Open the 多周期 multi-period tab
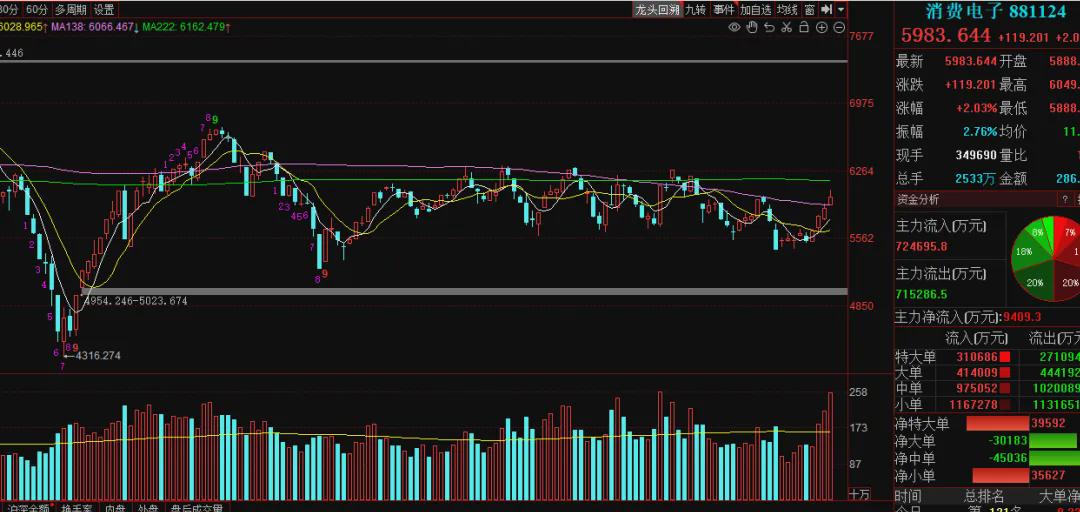Image resolution: width=1080 pixels, height=512 pixels. coord(71,10)
